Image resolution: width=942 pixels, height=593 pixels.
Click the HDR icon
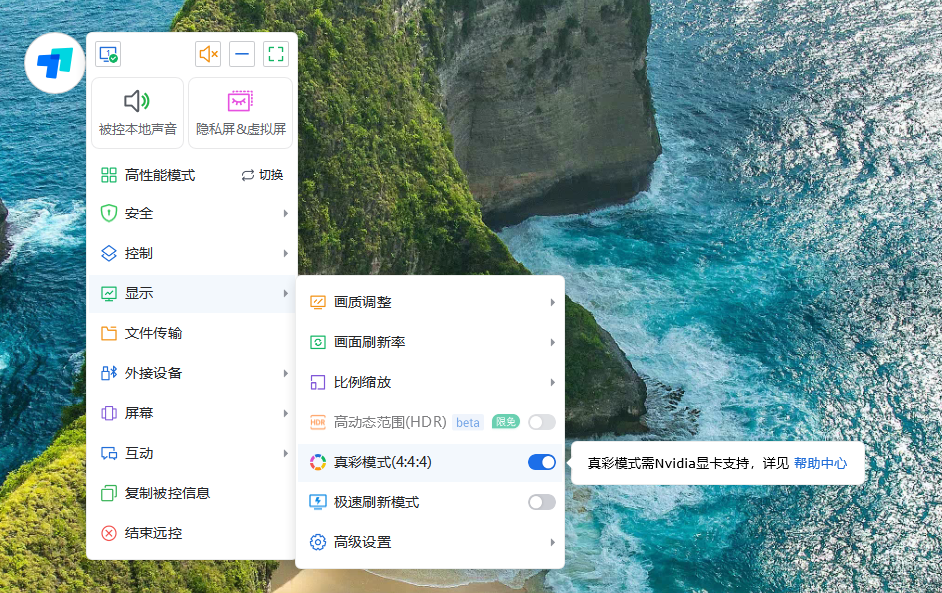point(318,422)
